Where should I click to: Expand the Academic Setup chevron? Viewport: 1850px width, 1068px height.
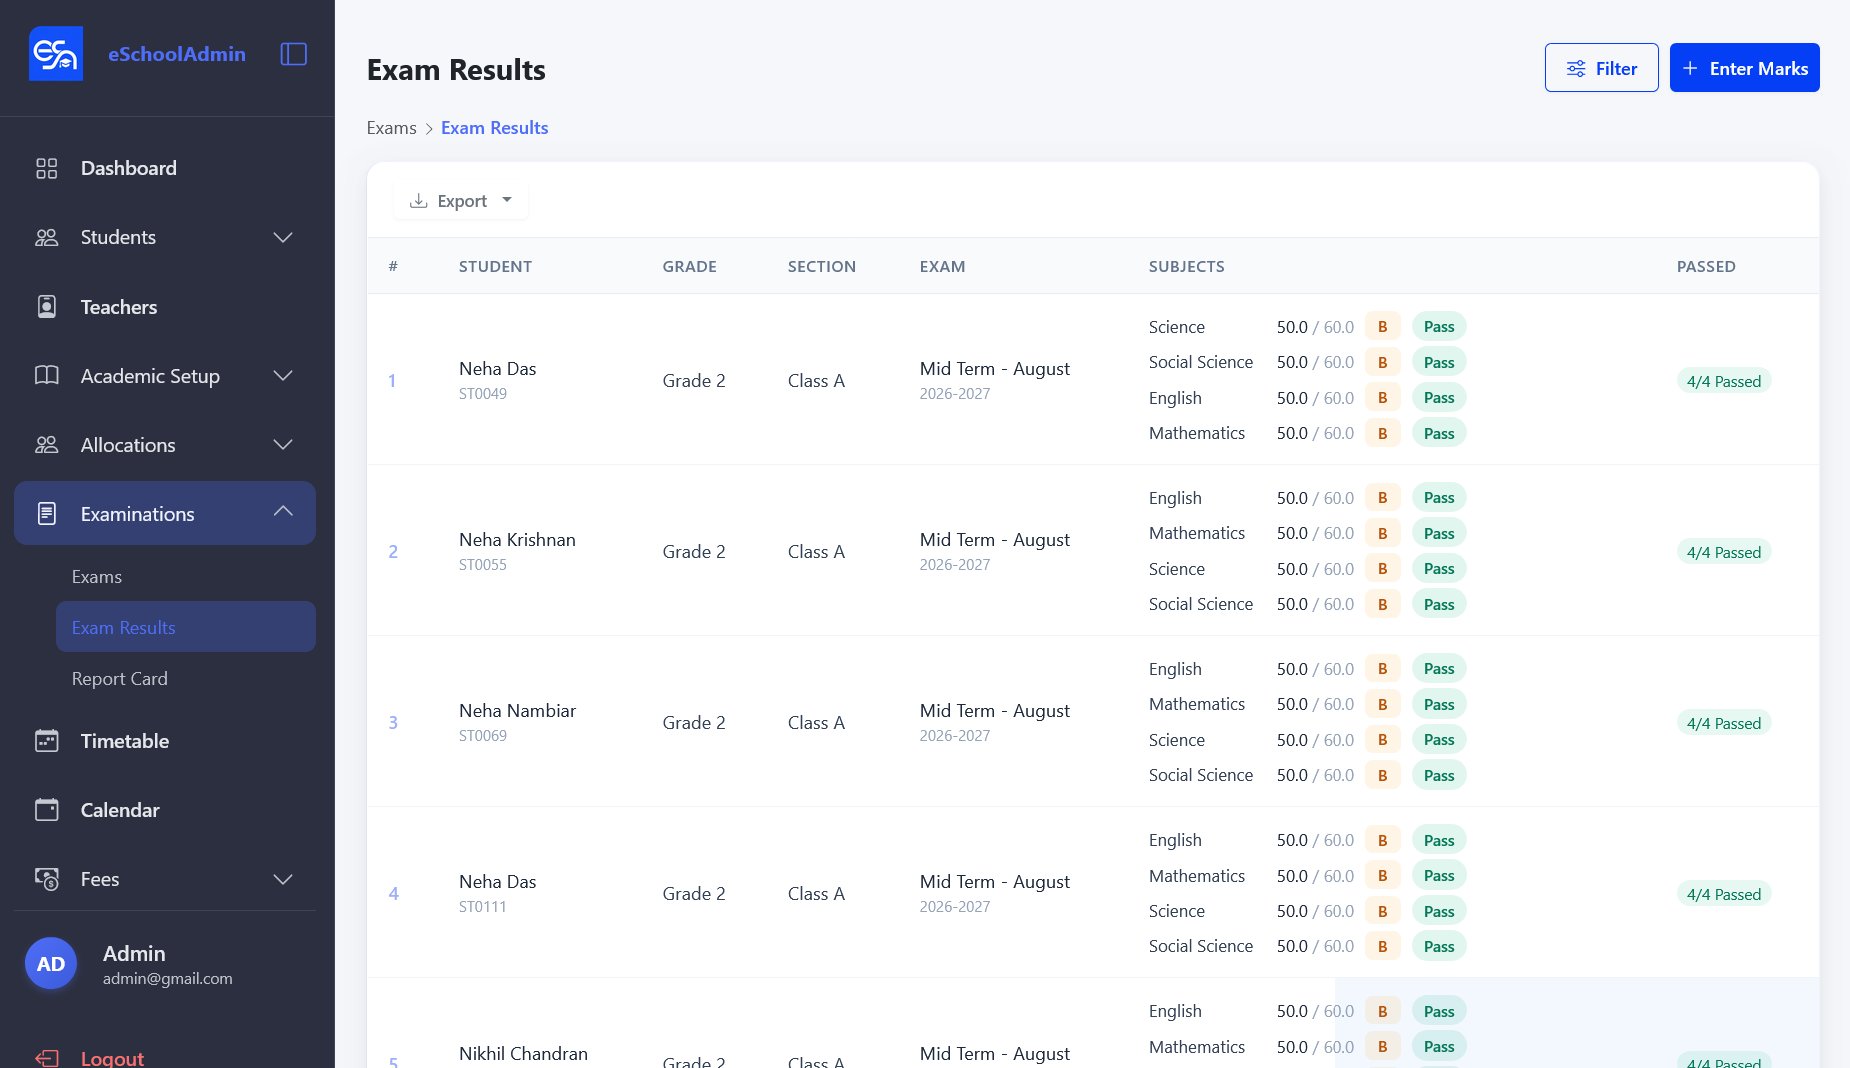tap(283, 376)
